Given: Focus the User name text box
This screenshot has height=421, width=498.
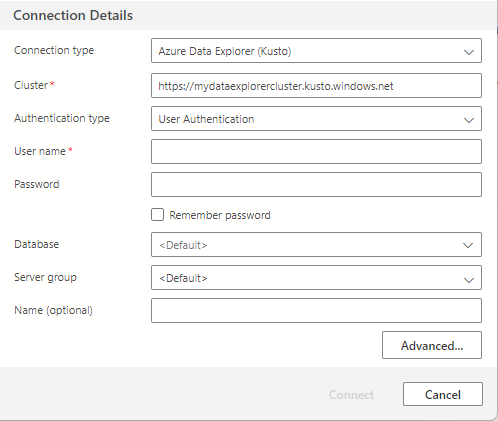Looking at the screenshot, I should point(316,152).
